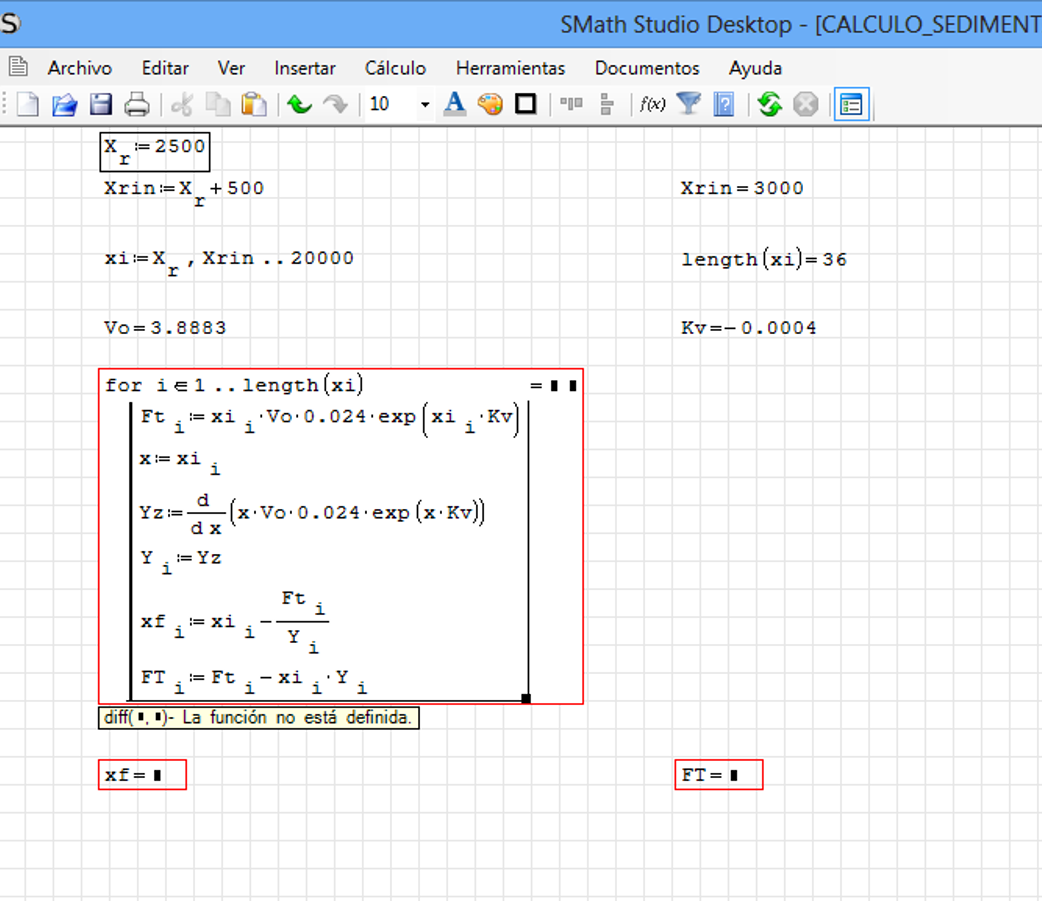Open the Archivo menu
Viewport: 1042px width, 901px height.
click(x=80, y=68)
